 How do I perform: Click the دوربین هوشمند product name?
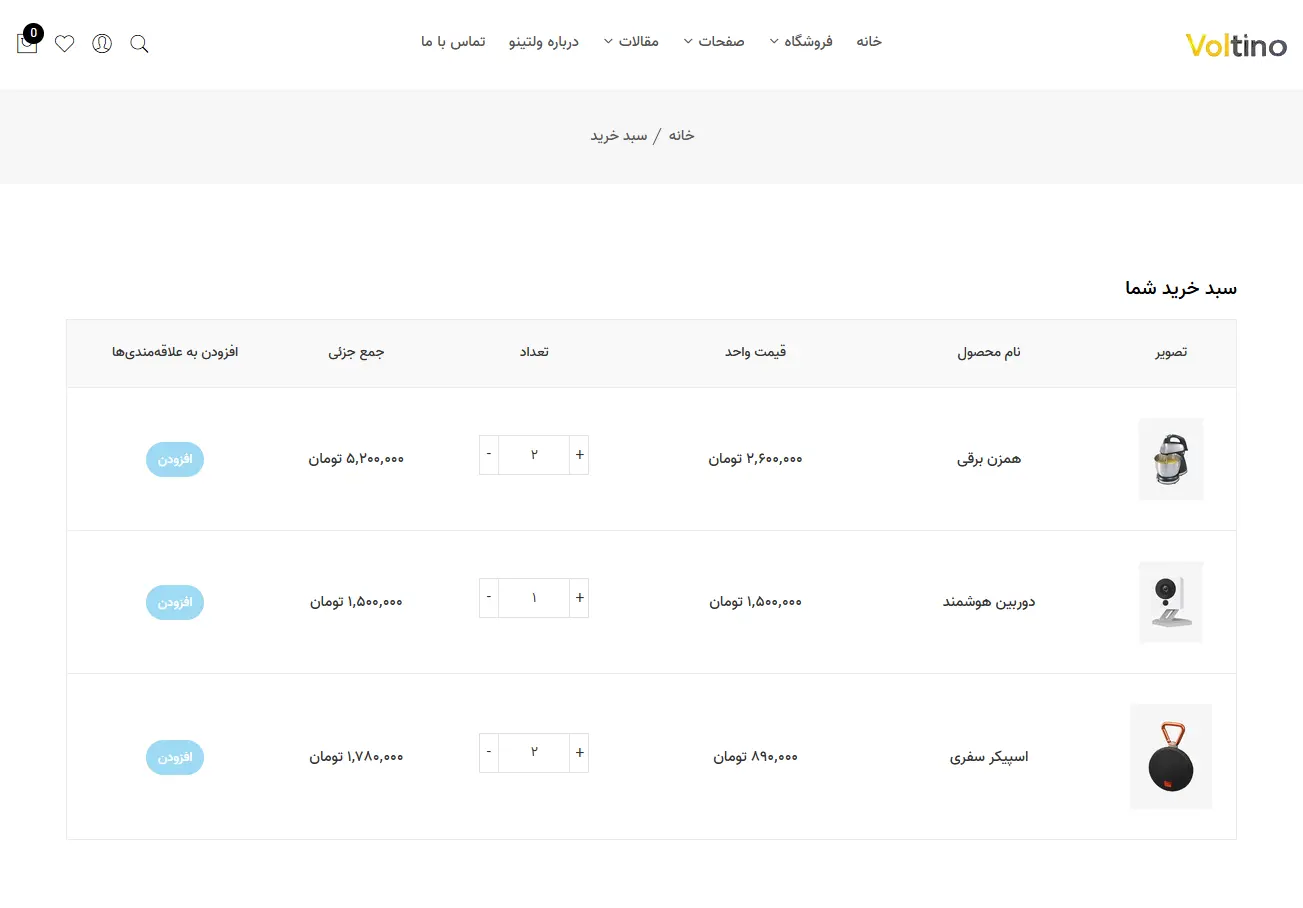tap(989, 602)
